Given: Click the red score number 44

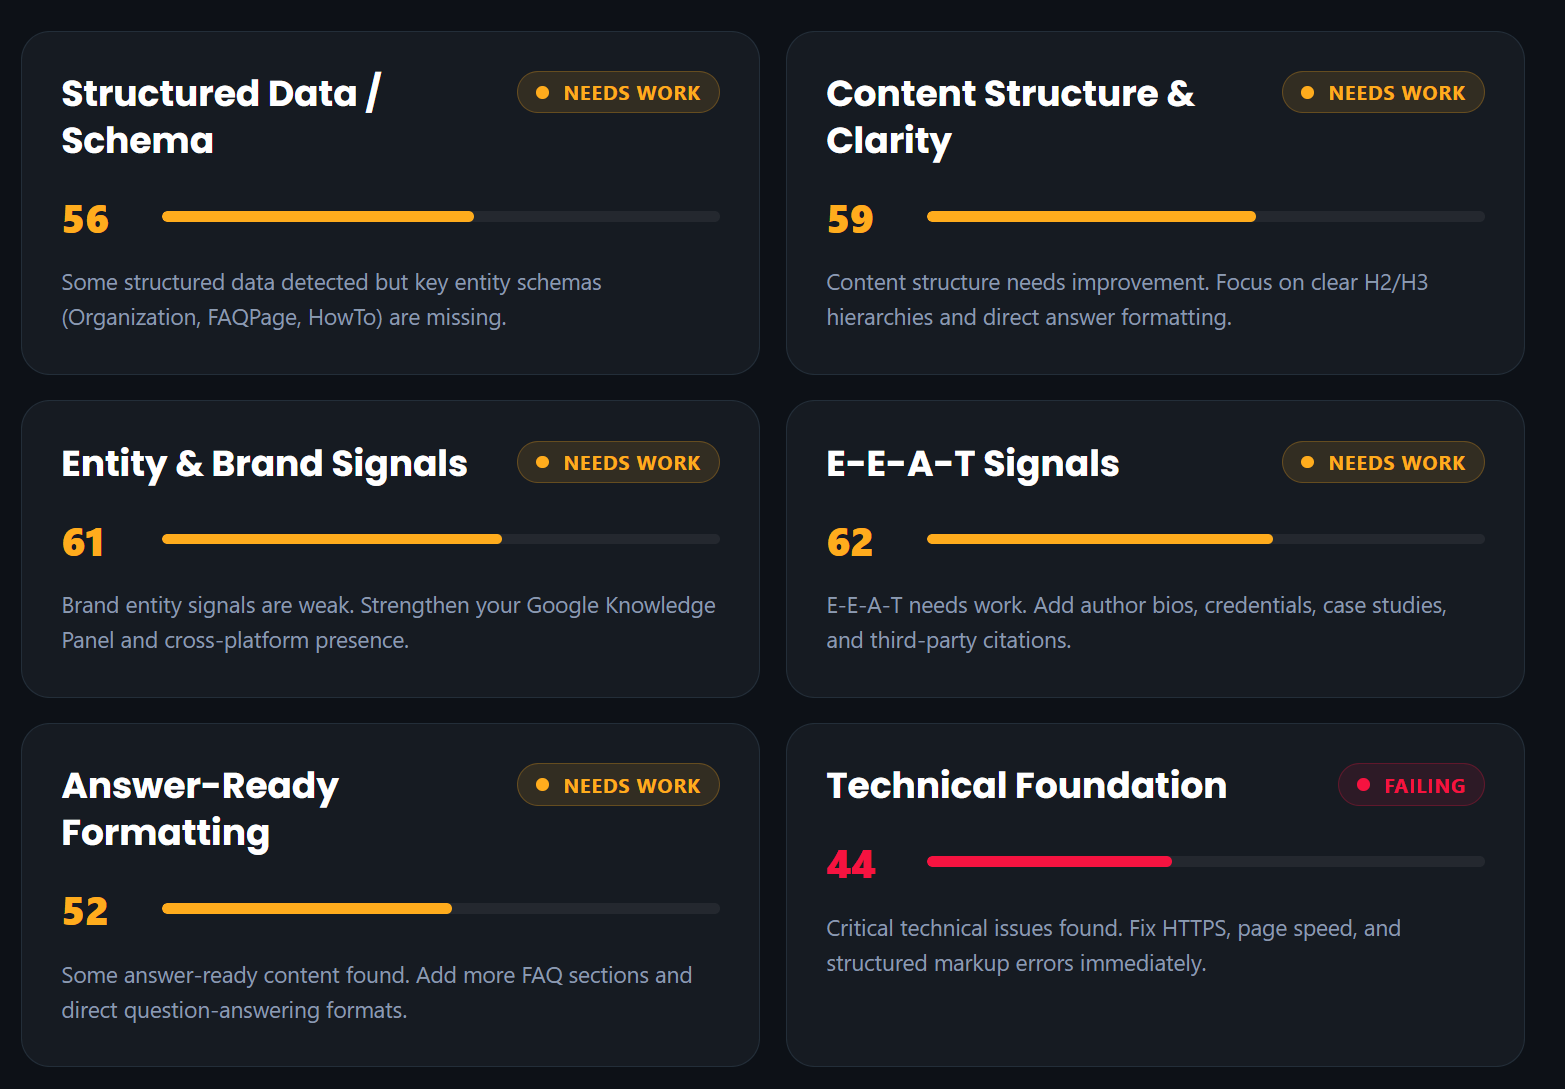Looking at the screenshot, I should (x=851, y=864).
